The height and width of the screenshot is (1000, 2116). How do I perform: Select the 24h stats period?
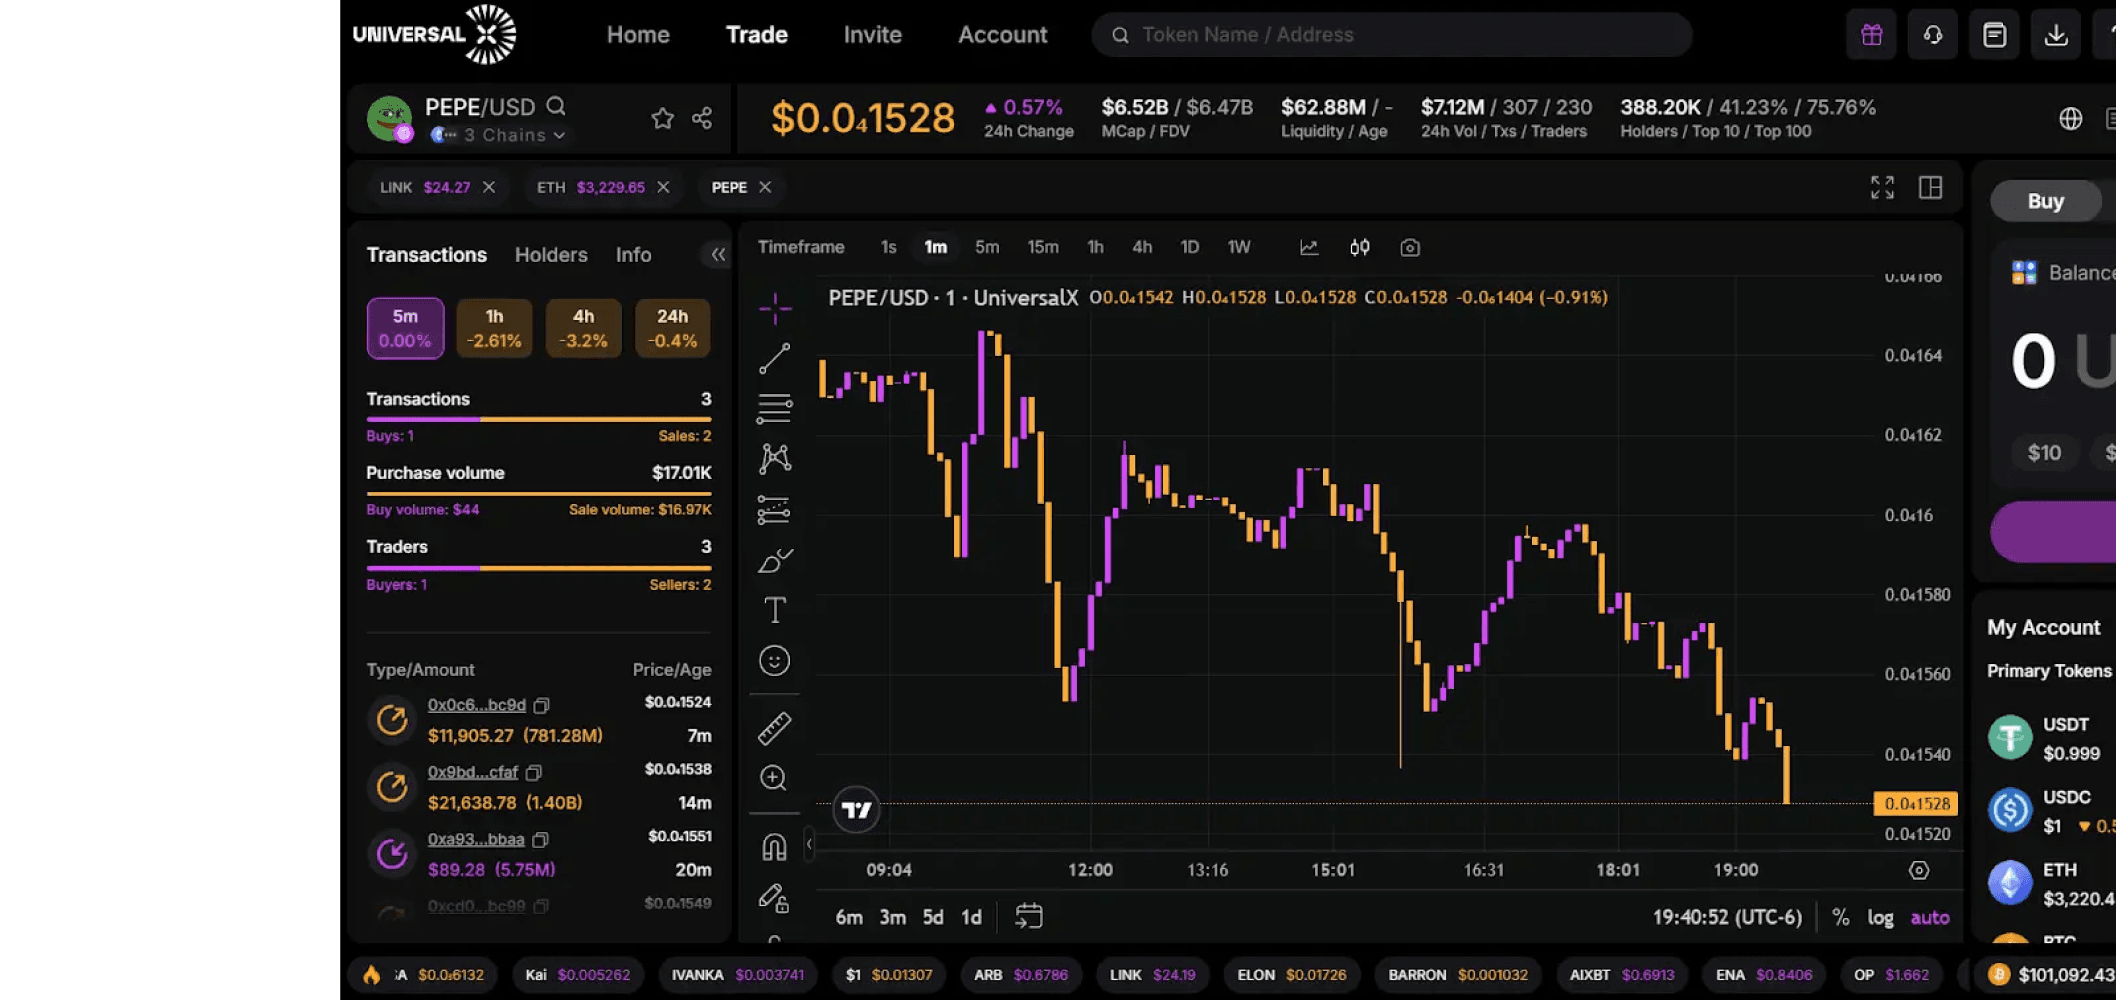tap(672, 328)
